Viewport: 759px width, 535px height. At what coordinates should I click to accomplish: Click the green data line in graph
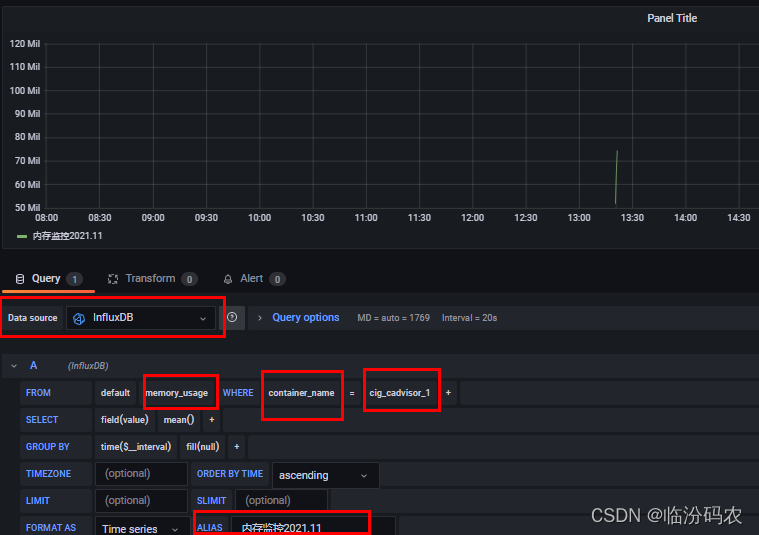pyautogui.click(x=616, y=177)
